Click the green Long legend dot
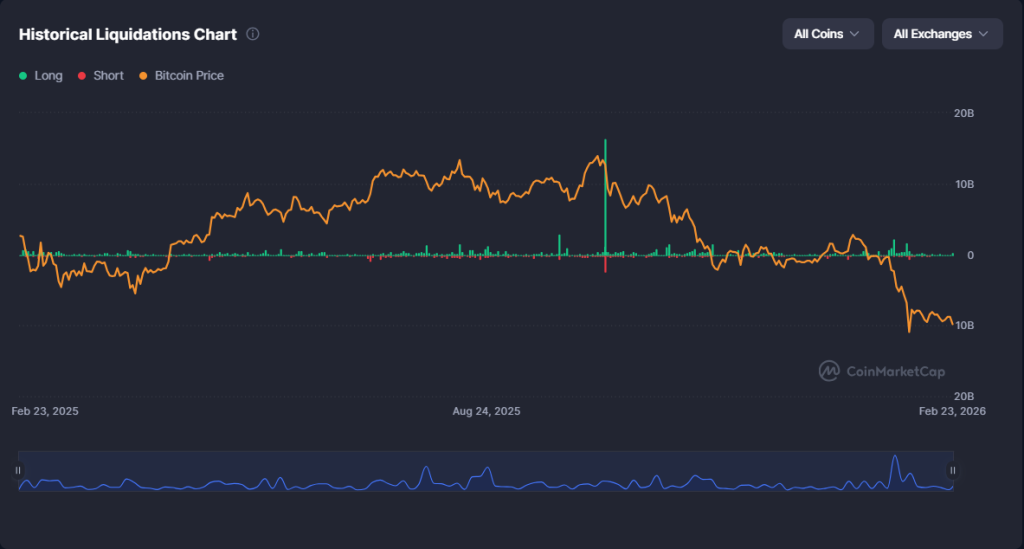 (x=23, y=76)
